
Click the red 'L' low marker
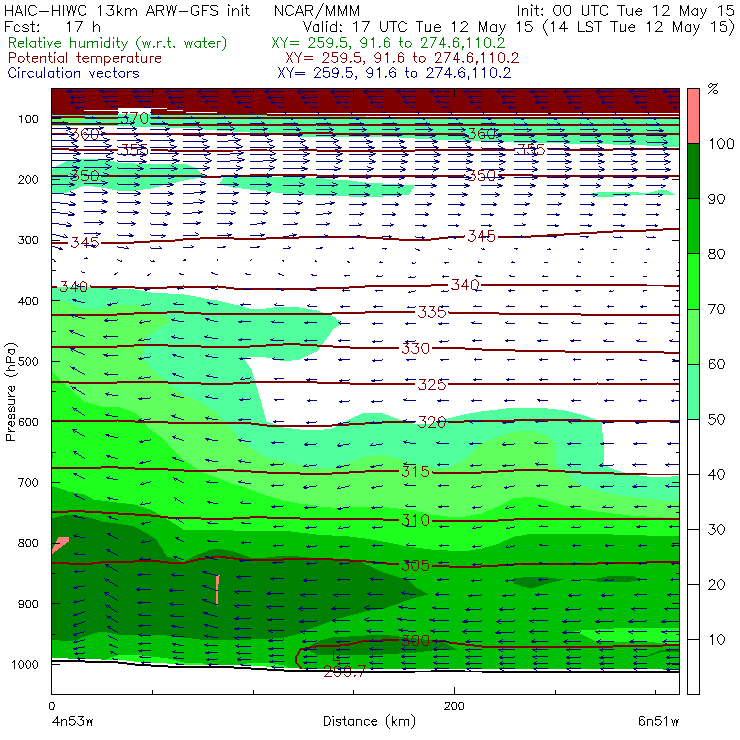[336, 656]
